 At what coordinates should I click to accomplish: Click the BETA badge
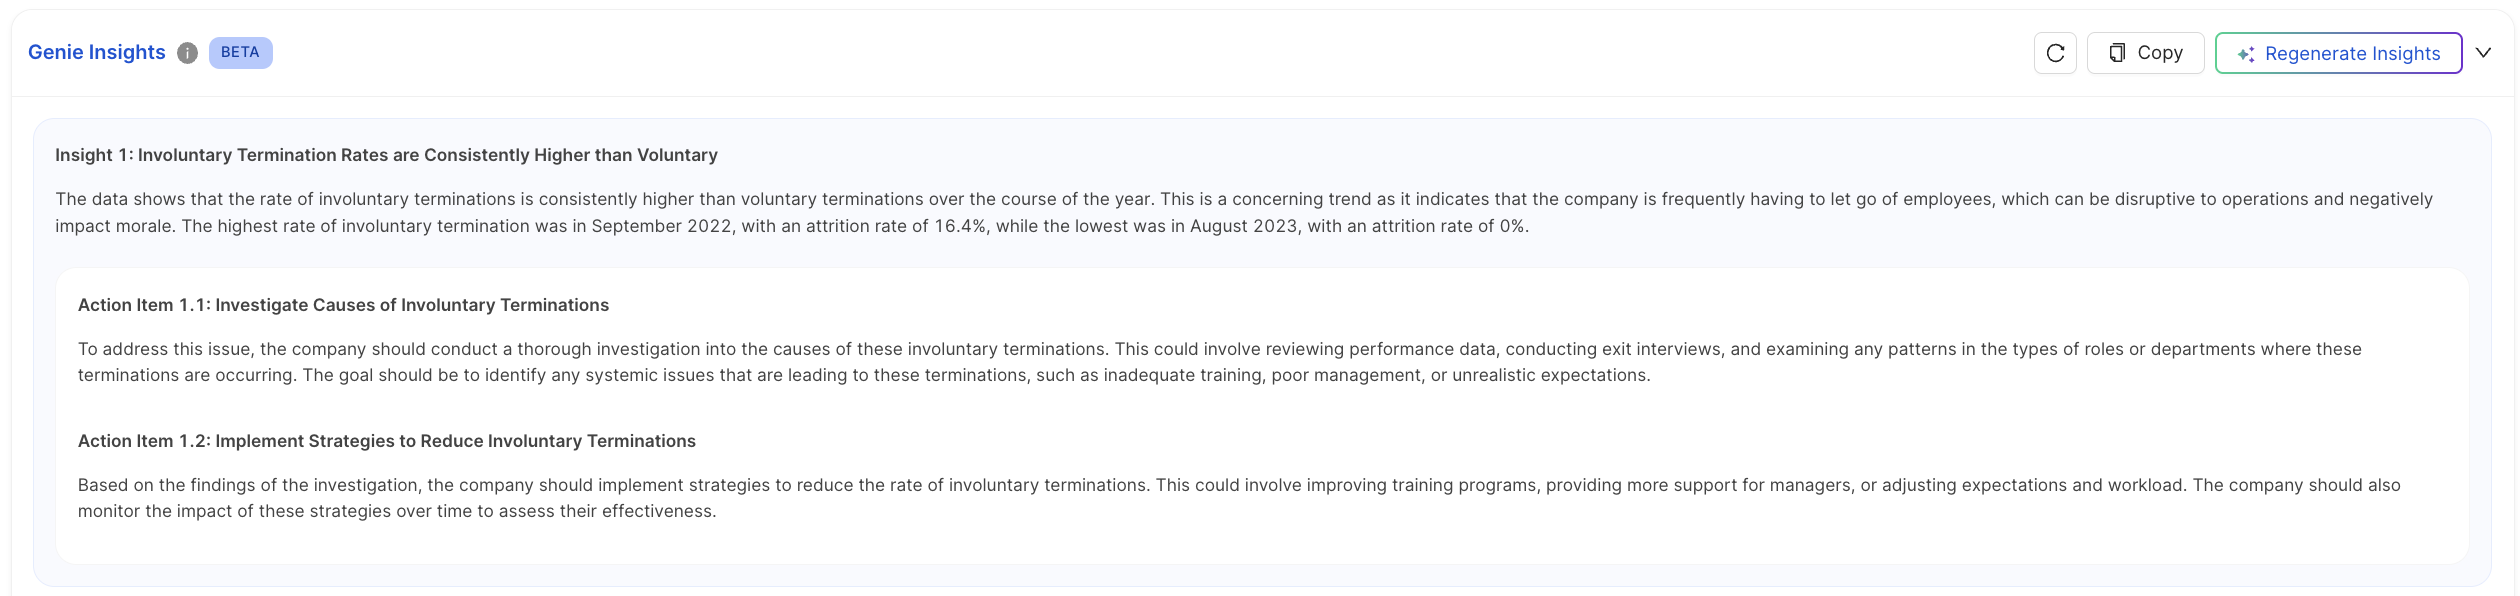(240, 53)
